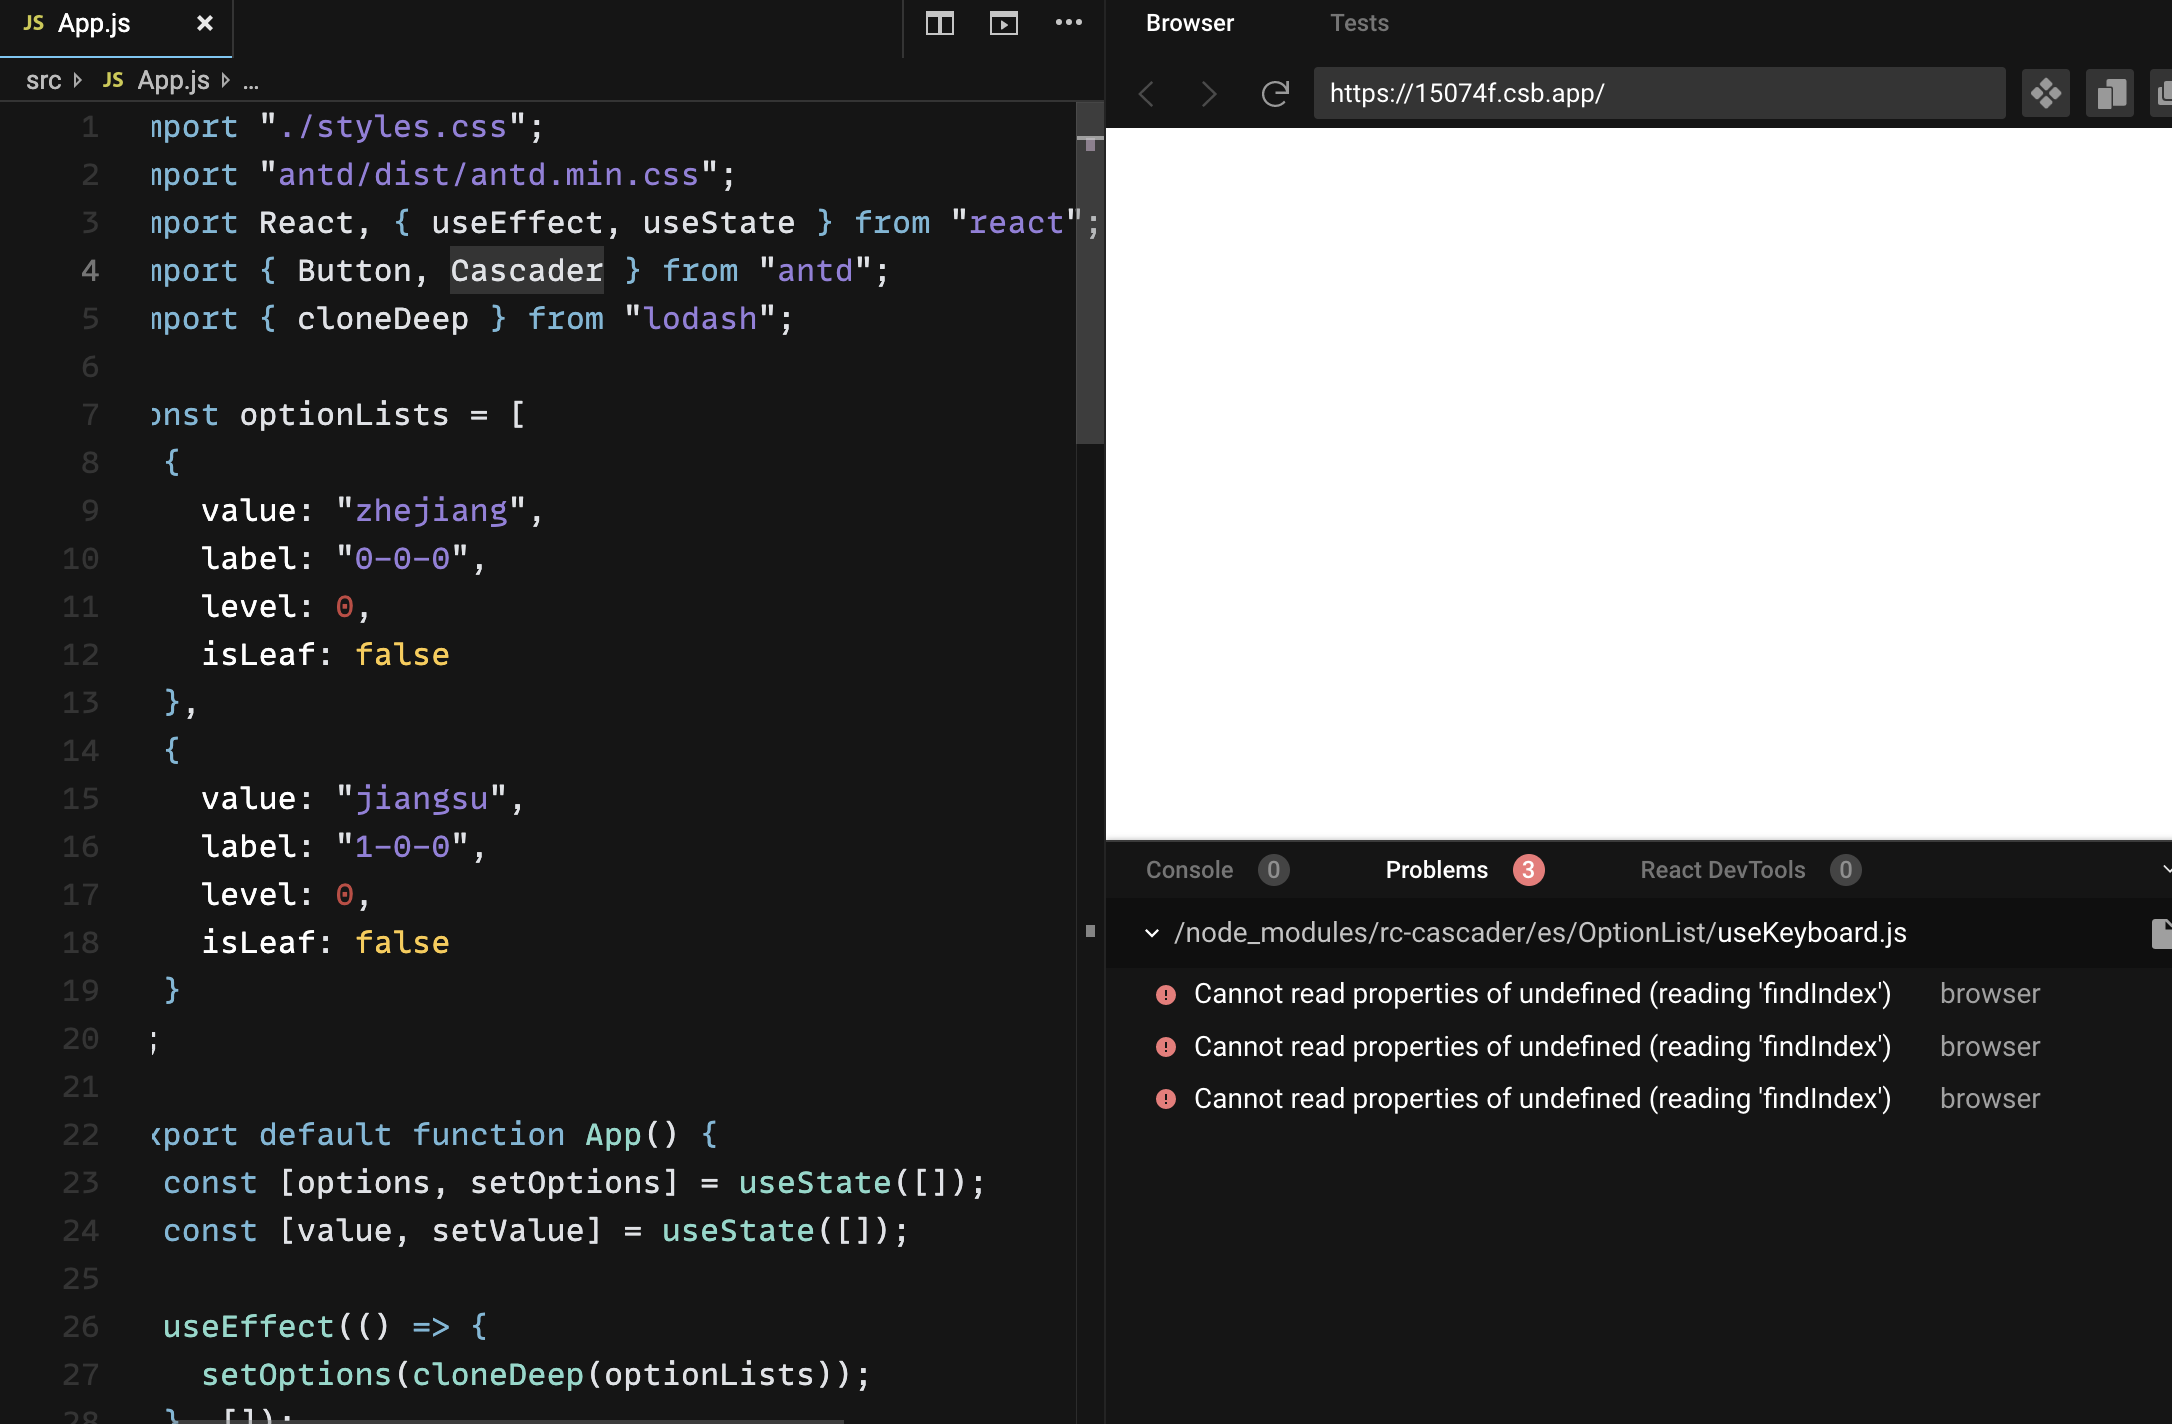Image resolution: width=2172 pixels, height=1424 pixels.
Task: Click the first findIndex error message
Action: 1541,994
